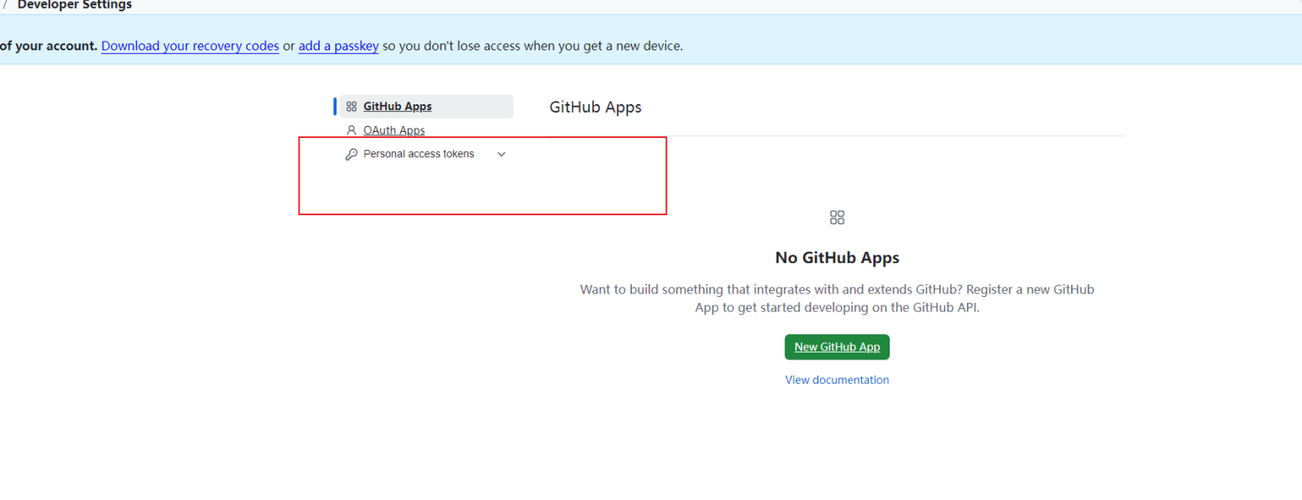Open the GitHub Apps sidebar item
The height and width of the screenshot is (500, 1302).
(x=426, y=106)
